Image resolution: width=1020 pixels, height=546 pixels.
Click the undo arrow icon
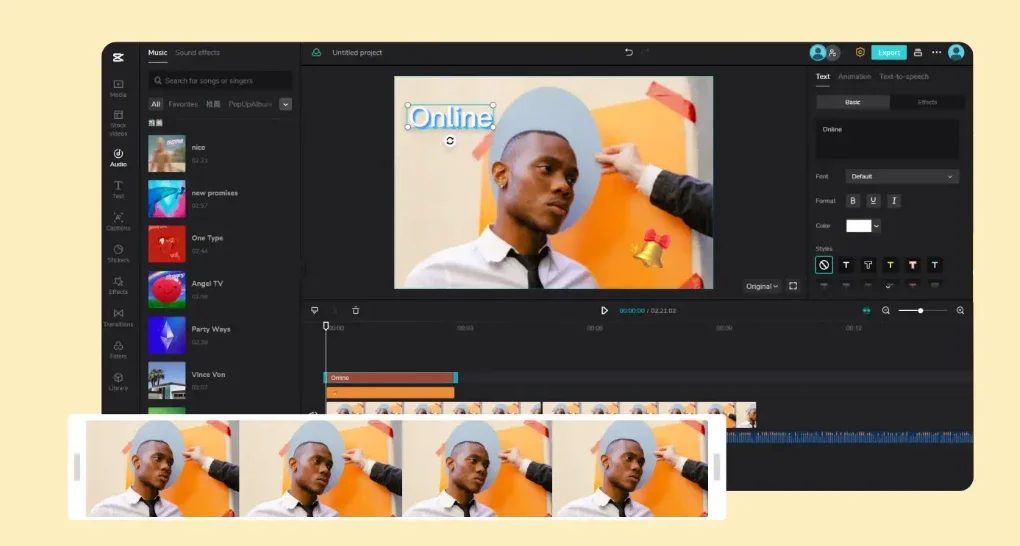pos(628,53)
